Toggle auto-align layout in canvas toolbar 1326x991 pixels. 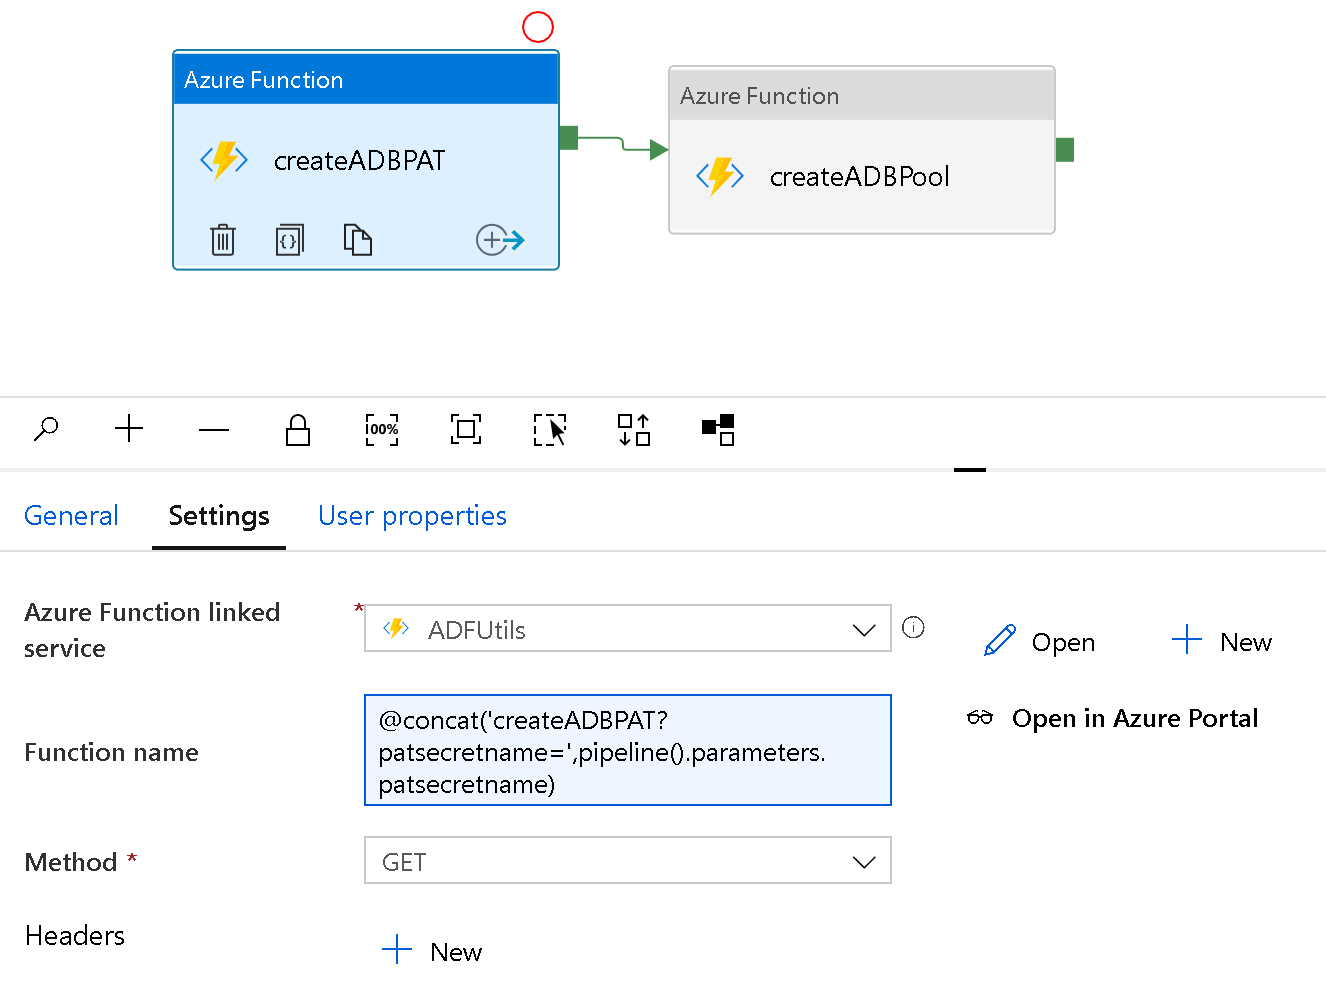coord(633,430)
